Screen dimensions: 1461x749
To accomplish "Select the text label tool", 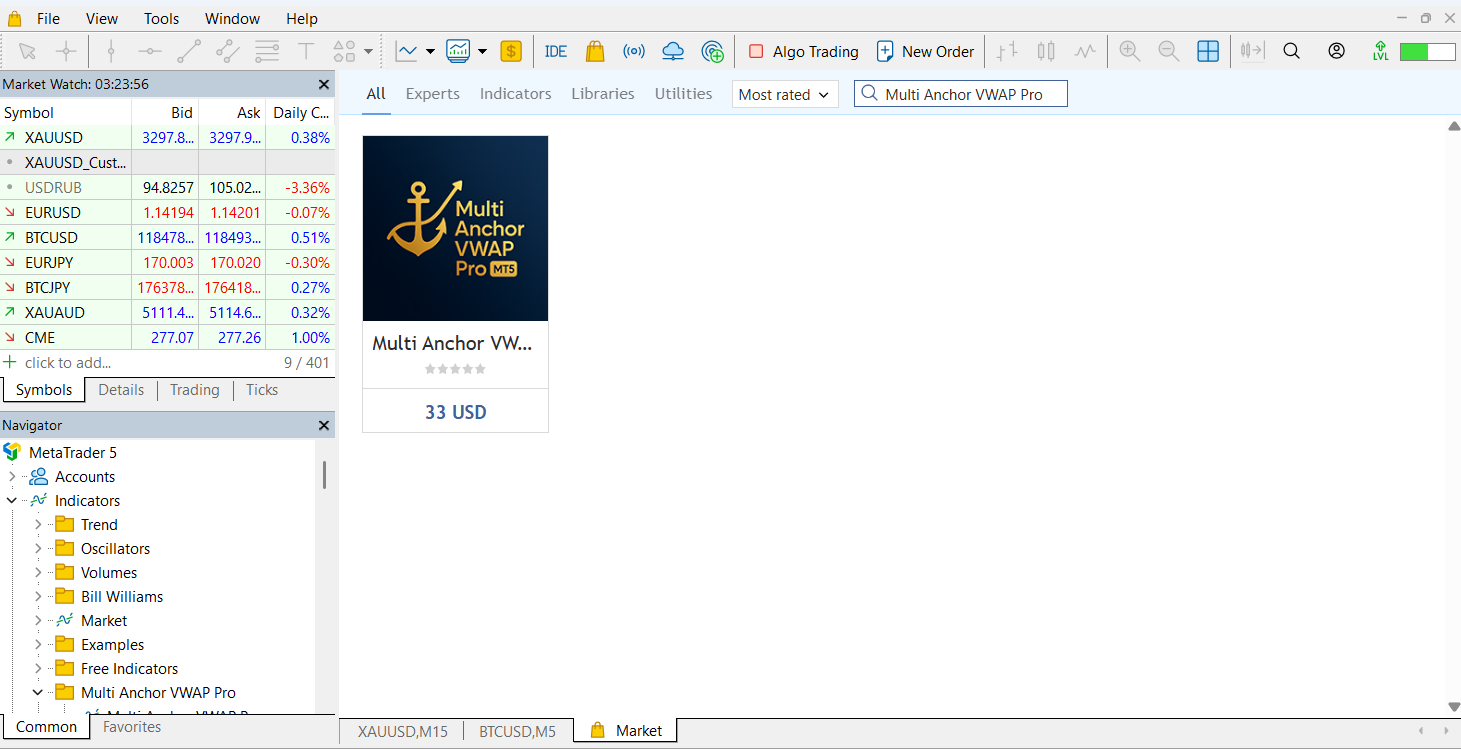I will point(306,51).
